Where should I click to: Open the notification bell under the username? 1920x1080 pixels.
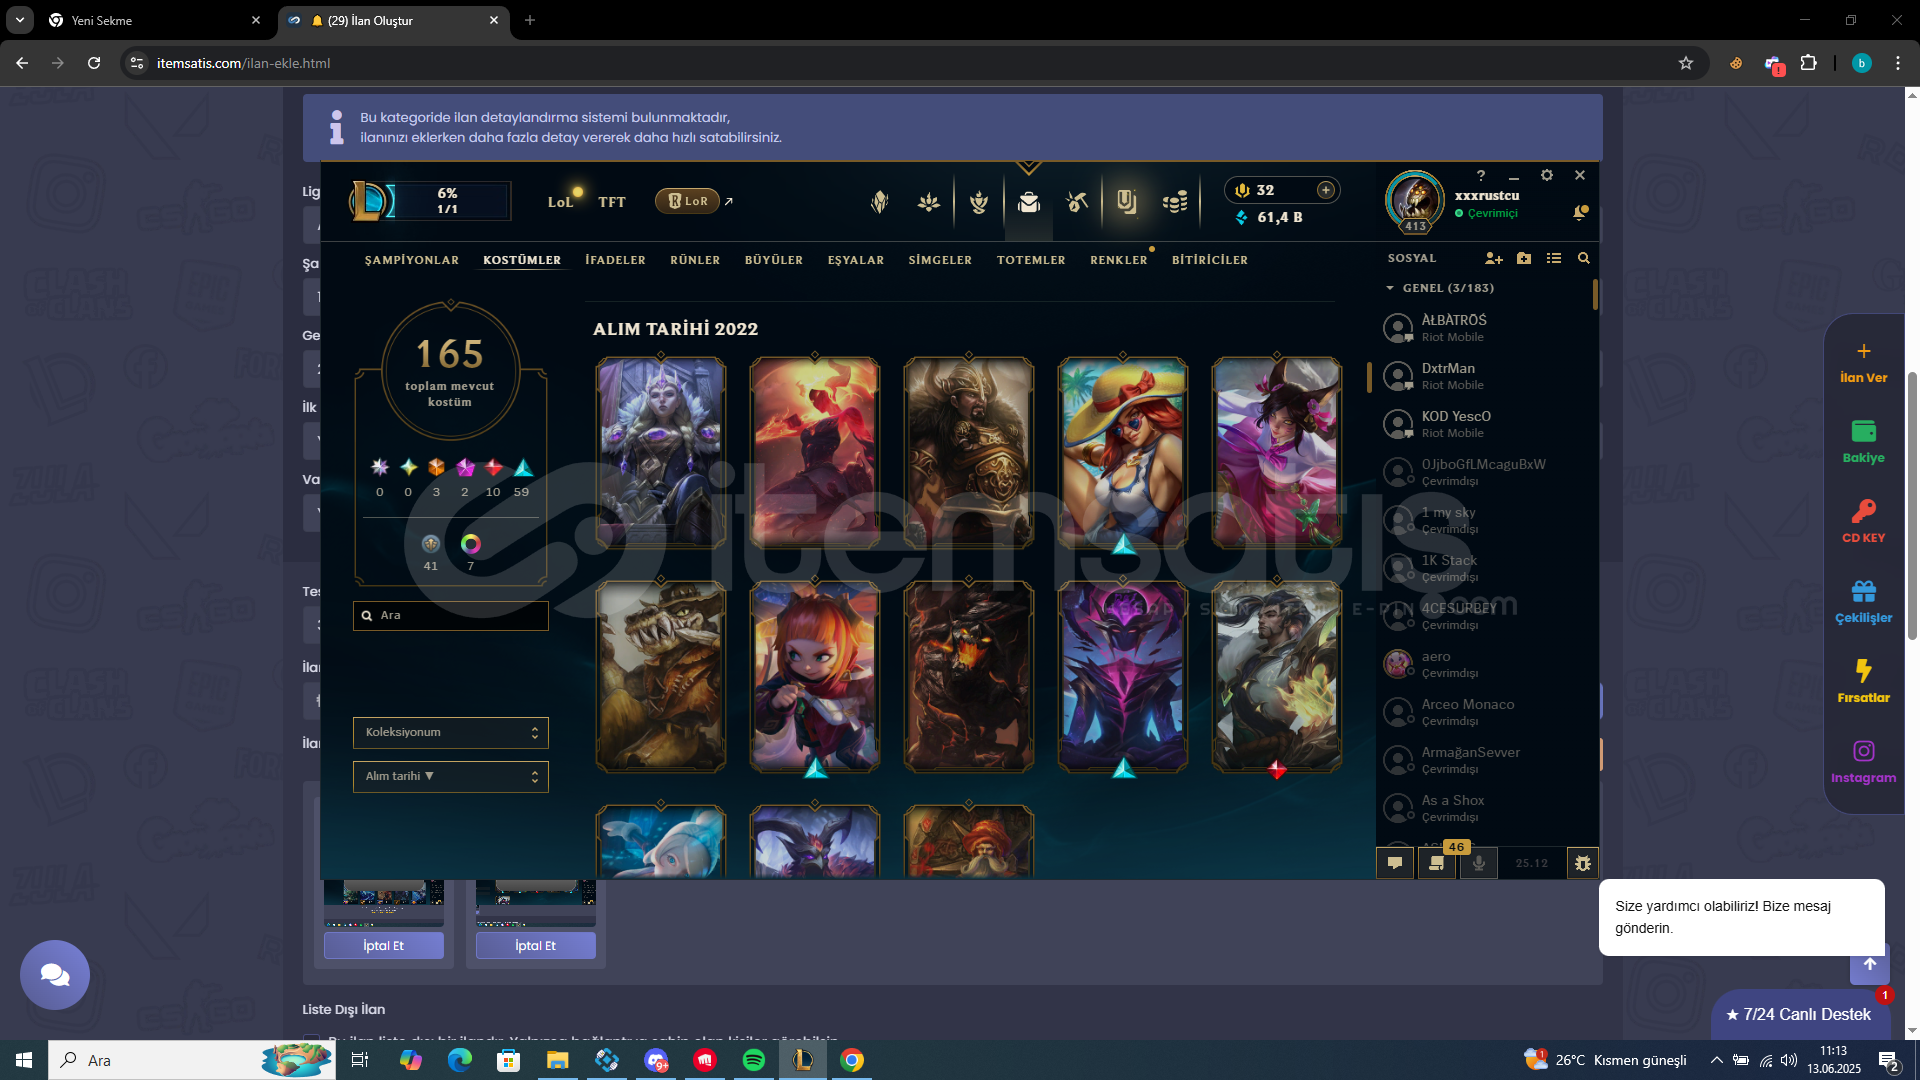[1580, 212]
